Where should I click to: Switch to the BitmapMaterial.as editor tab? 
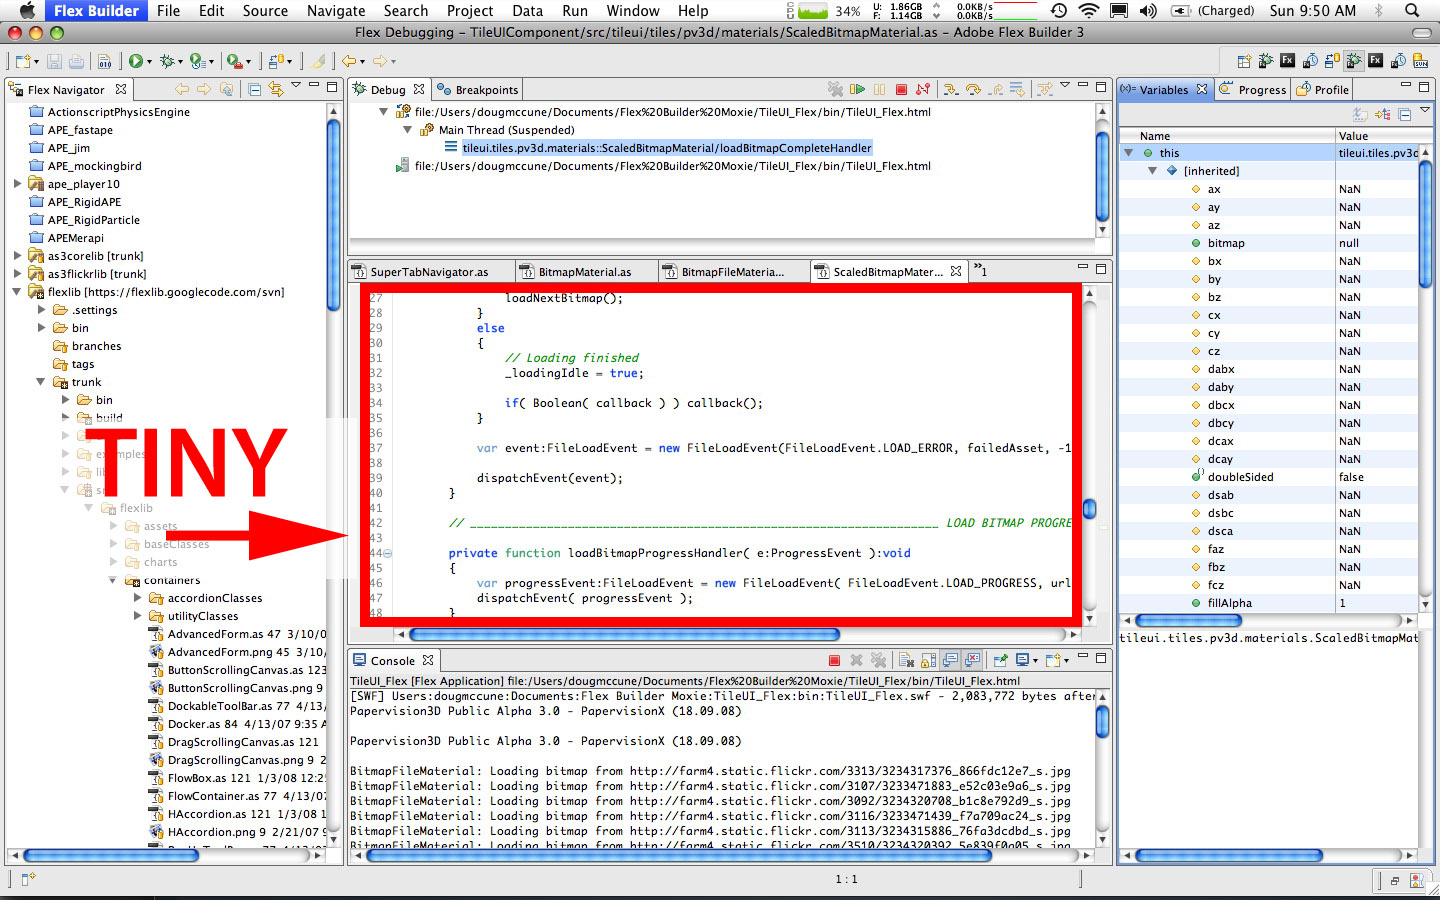pyautogui.click(x=585, y=272)
